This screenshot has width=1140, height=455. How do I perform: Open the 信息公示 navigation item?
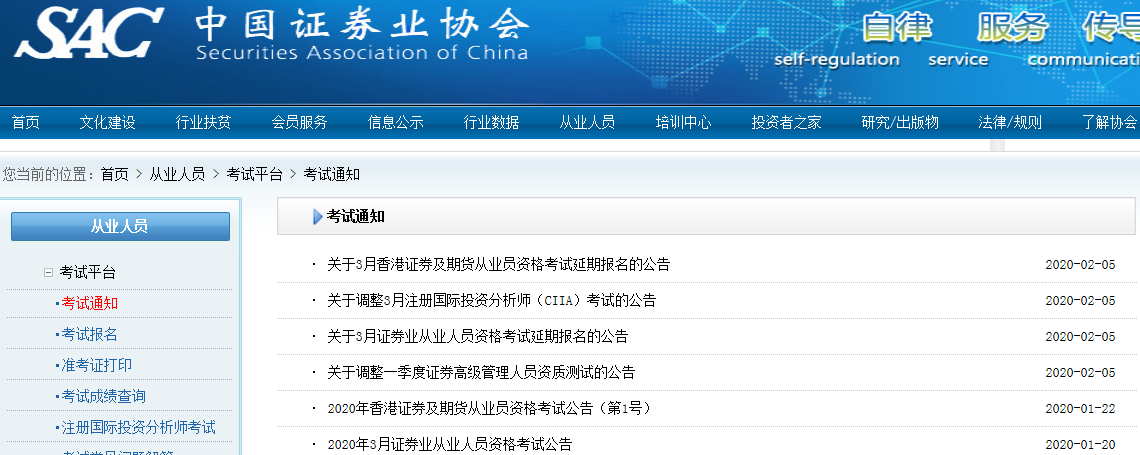(395, 123)
